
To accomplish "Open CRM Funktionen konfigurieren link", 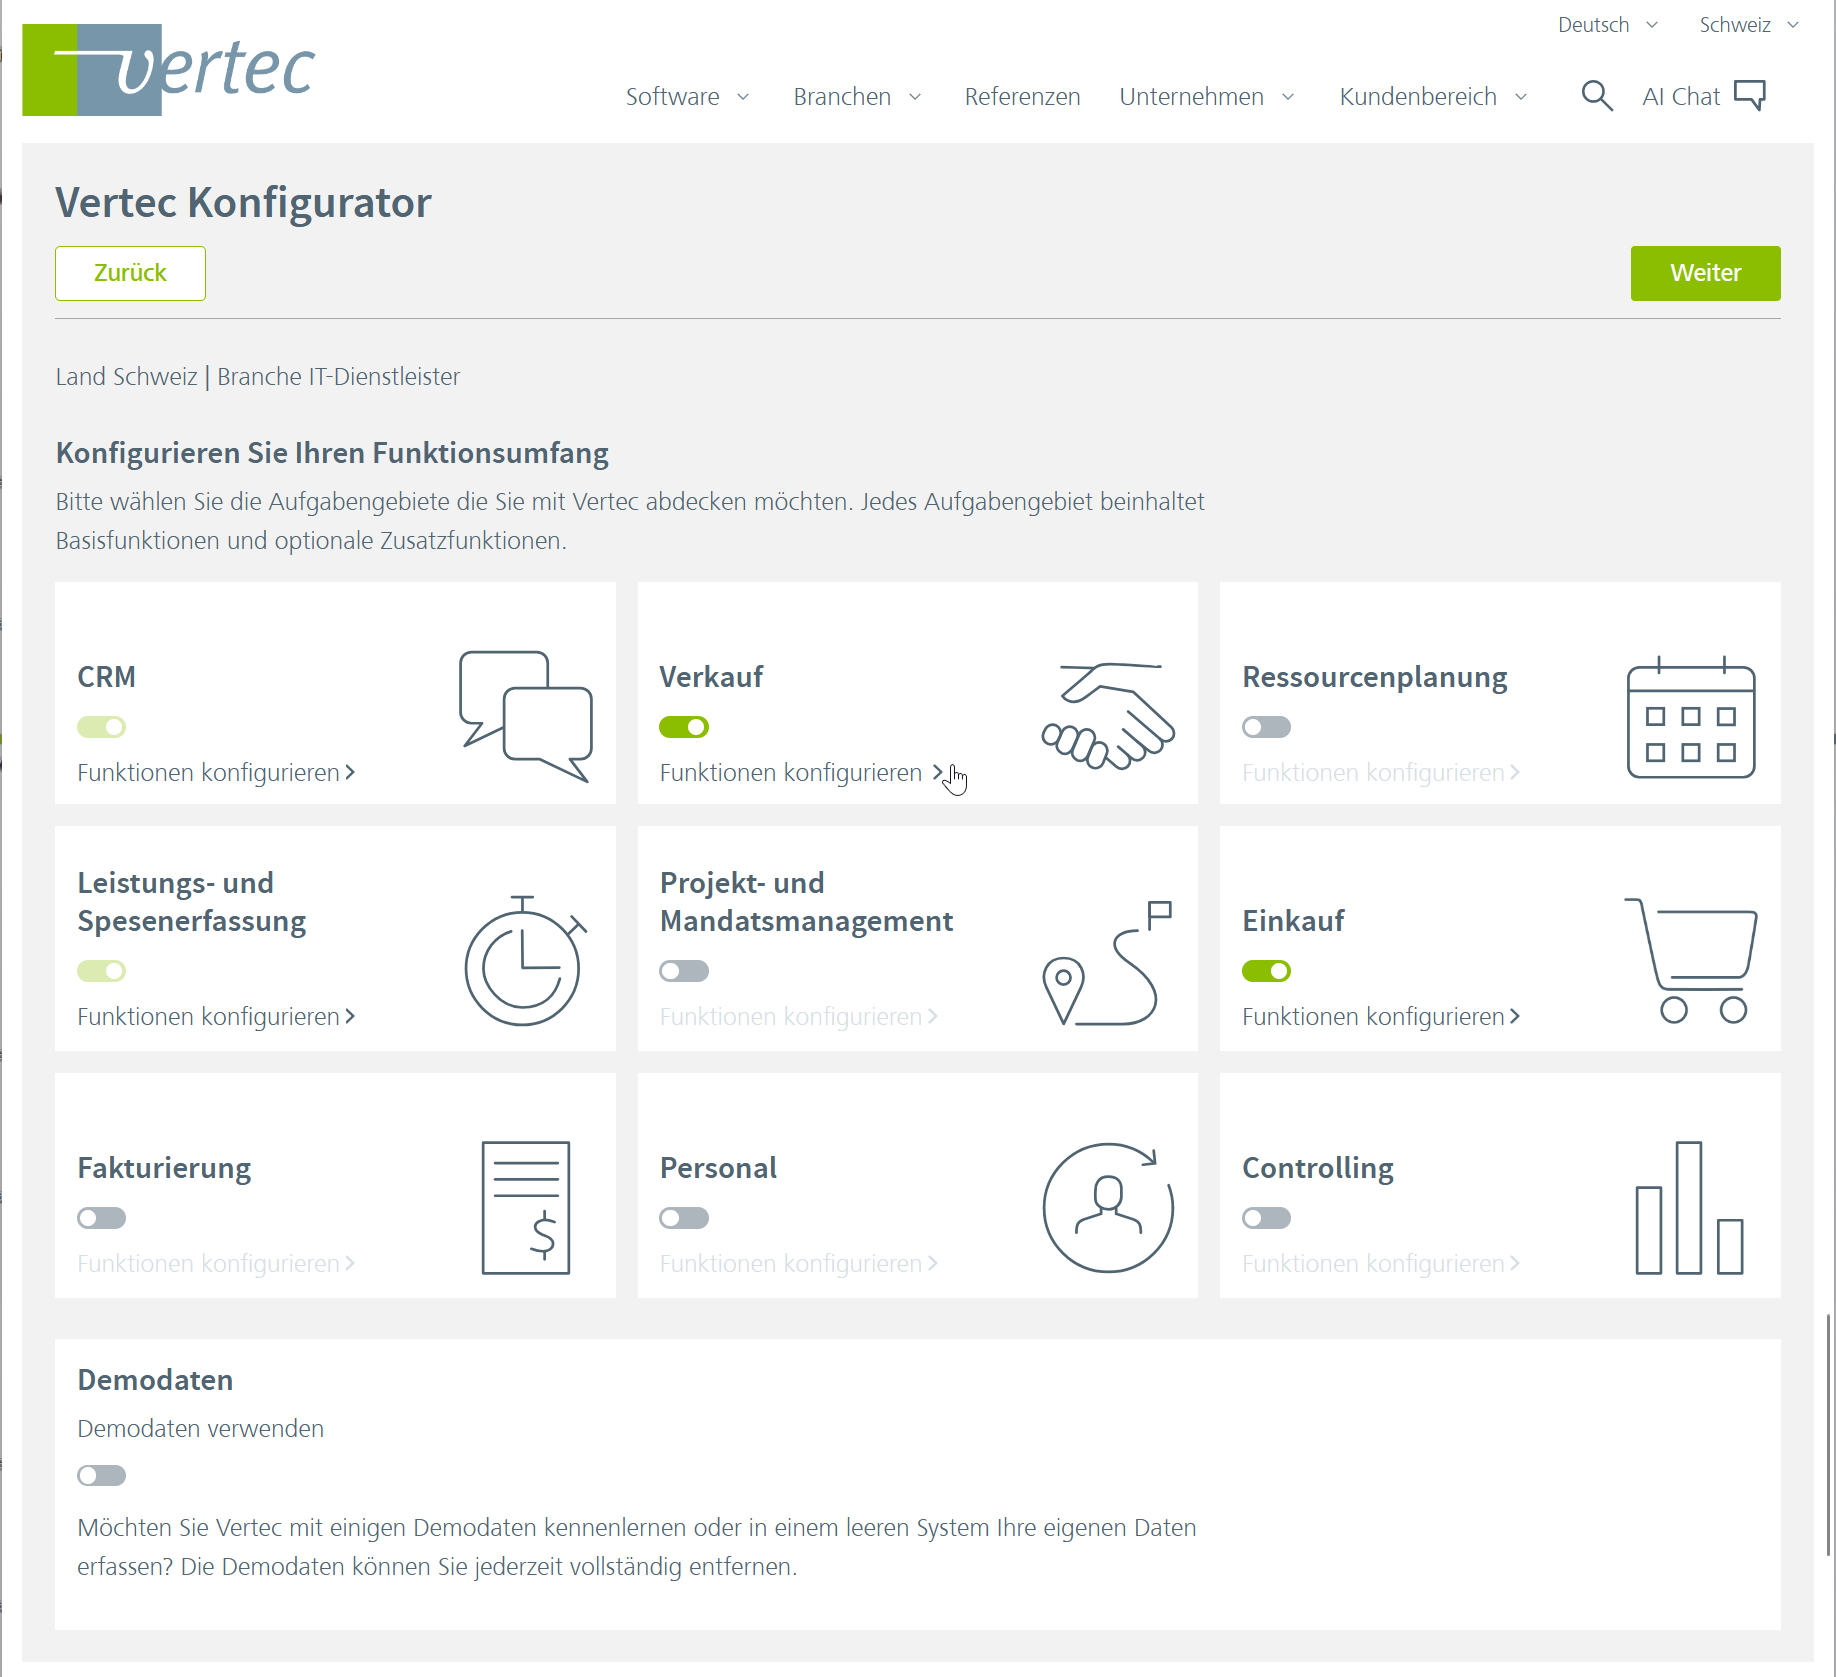I will 216,773.
